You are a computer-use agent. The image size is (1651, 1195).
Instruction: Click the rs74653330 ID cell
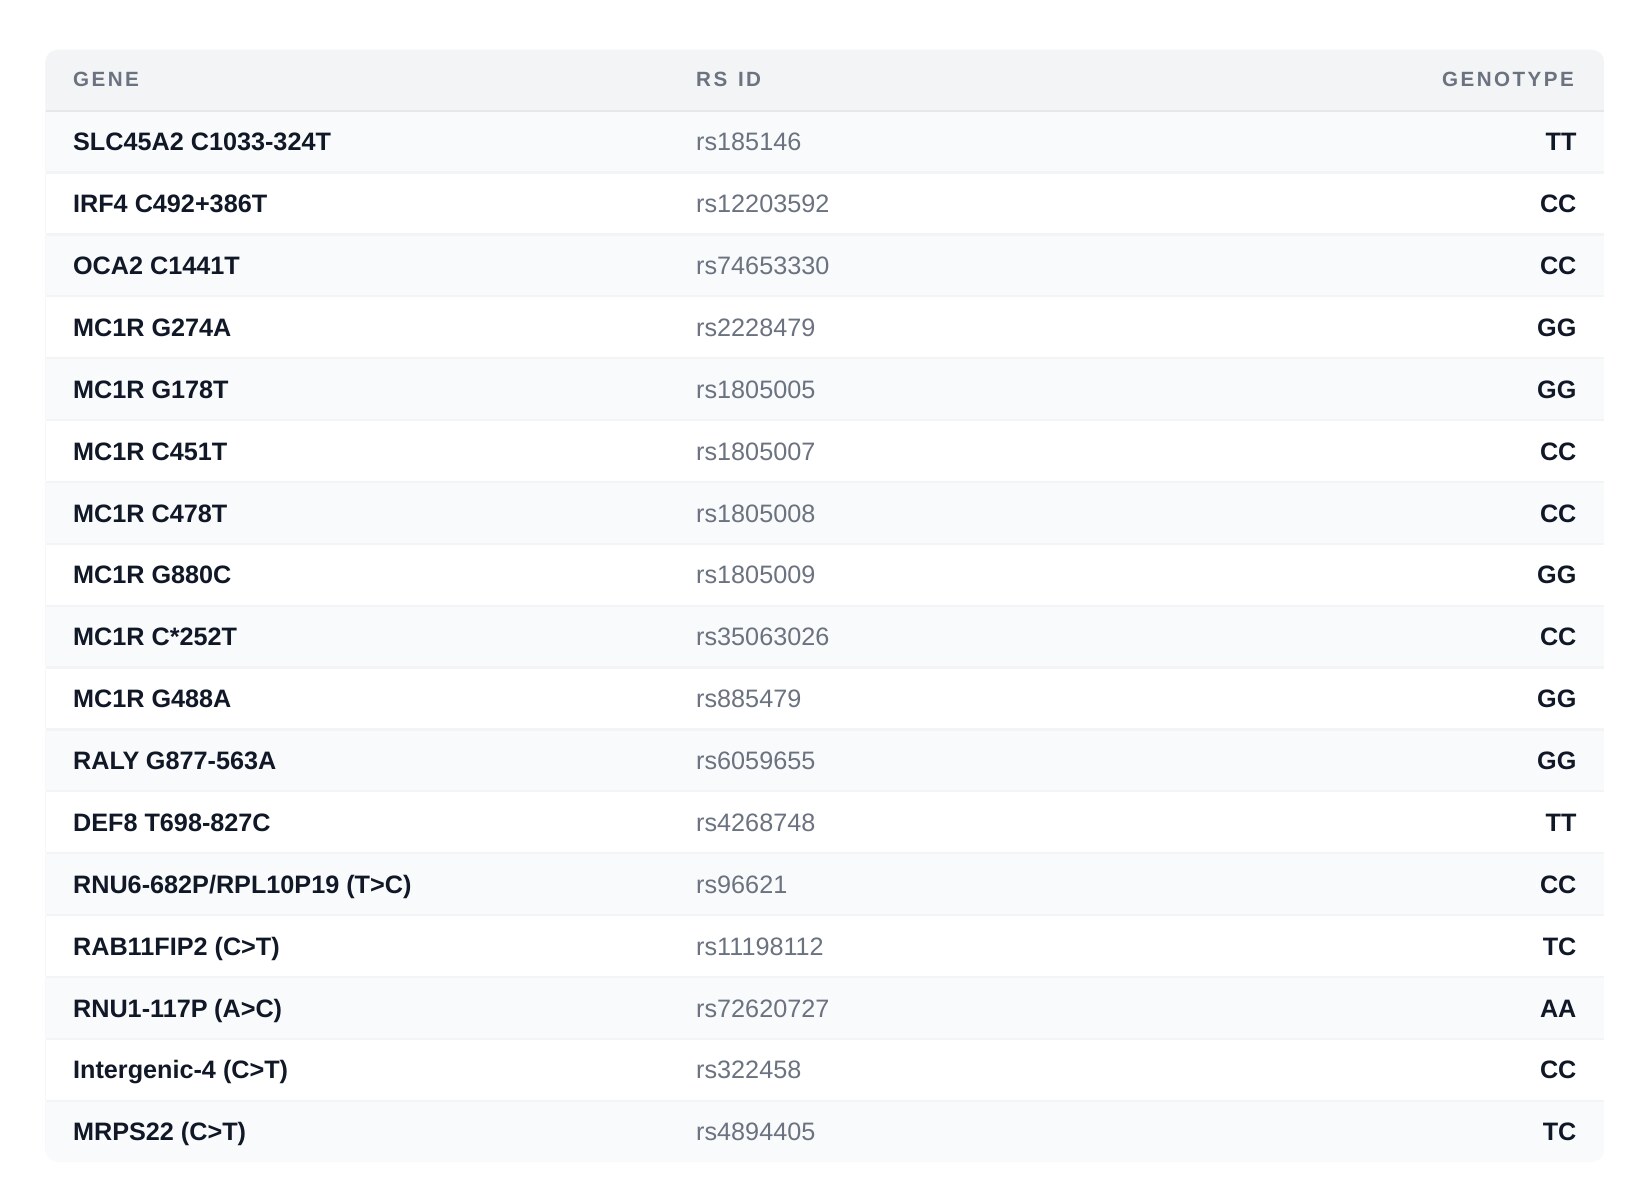762,266
